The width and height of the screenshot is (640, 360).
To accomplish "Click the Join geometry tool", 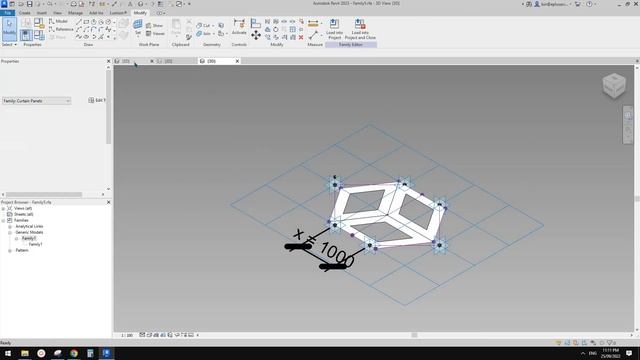I will [203, 33].
